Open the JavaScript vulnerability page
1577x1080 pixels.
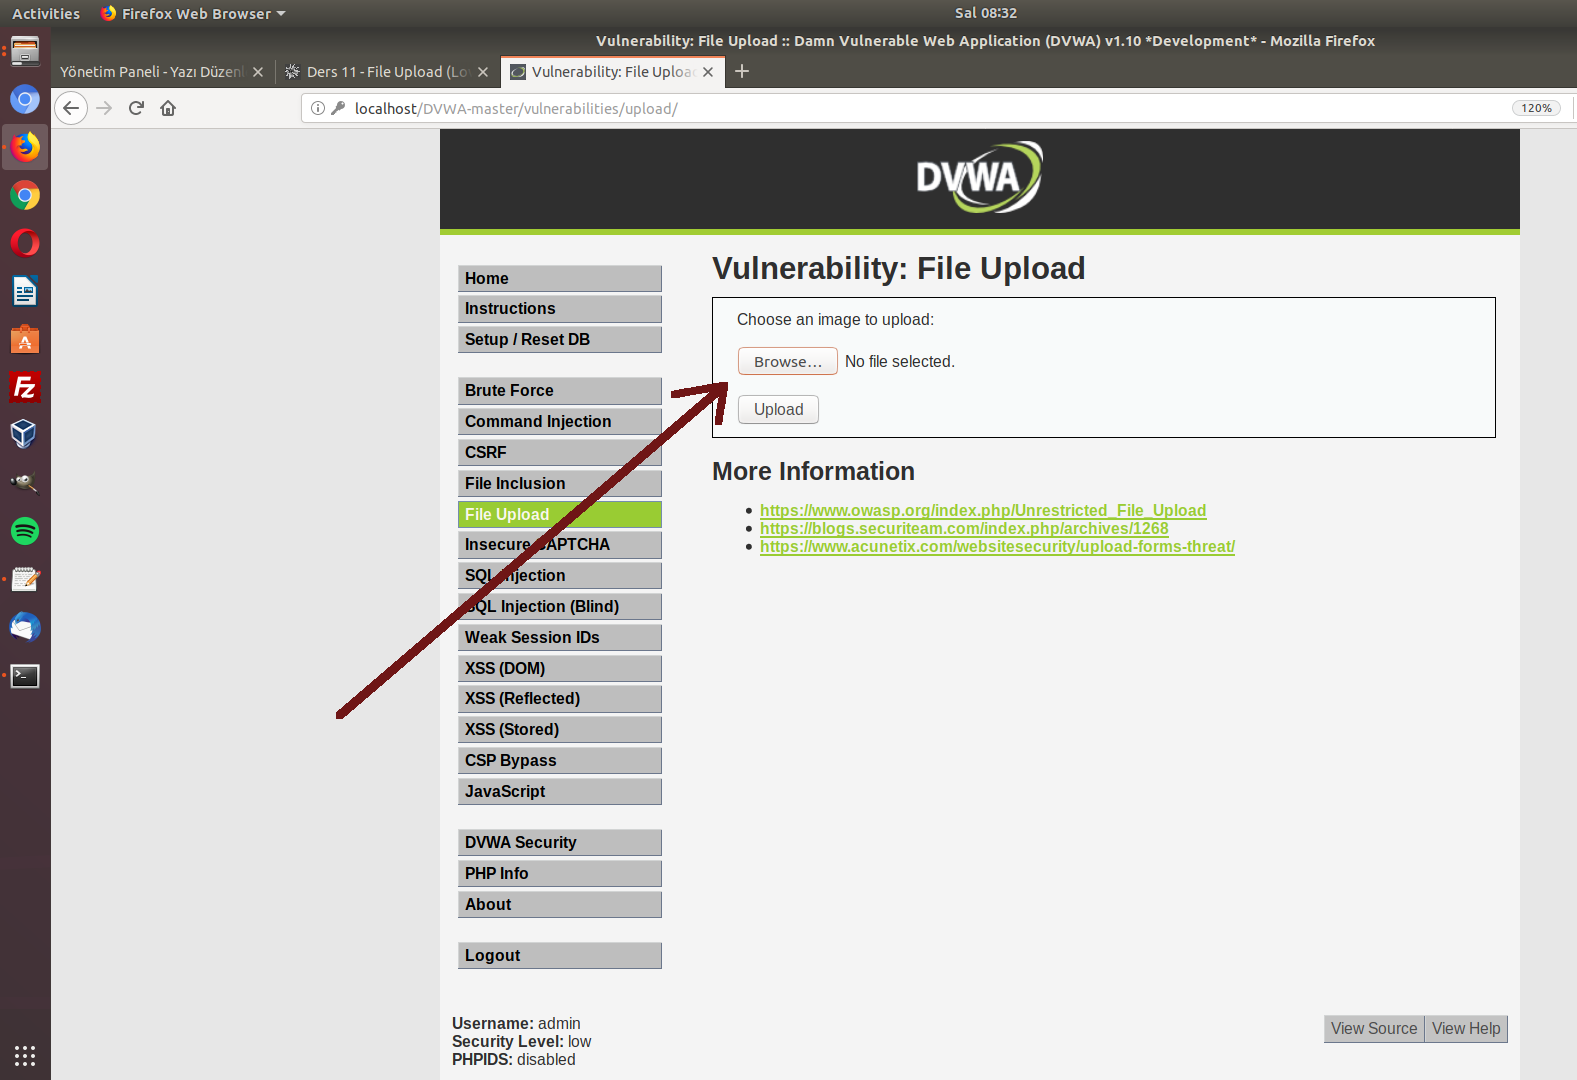560,792
